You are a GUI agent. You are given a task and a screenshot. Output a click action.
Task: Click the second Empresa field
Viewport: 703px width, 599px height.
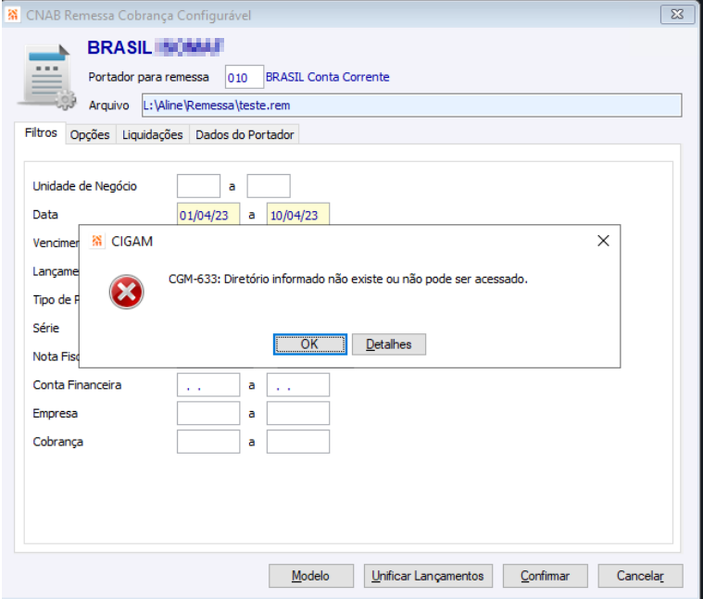[298, 413]
